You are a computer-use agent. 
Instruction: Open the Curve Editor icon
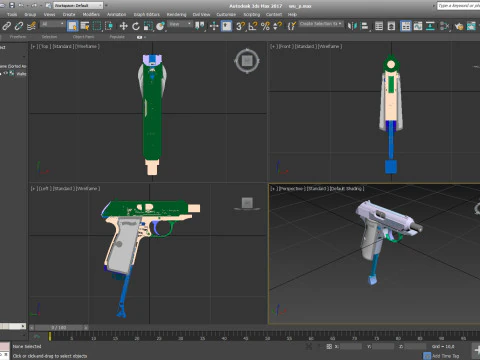tap(418, 26)
